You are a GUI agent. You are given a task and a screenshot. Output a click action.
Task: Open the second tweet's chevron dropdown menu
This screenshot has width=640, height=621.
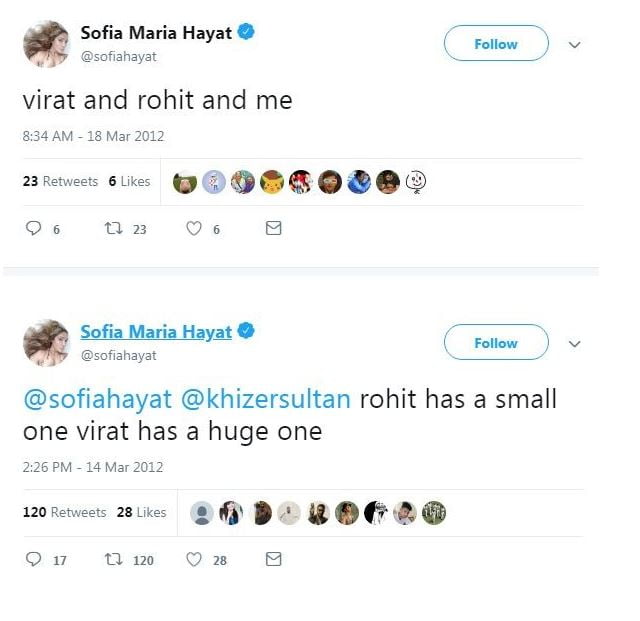575,344
